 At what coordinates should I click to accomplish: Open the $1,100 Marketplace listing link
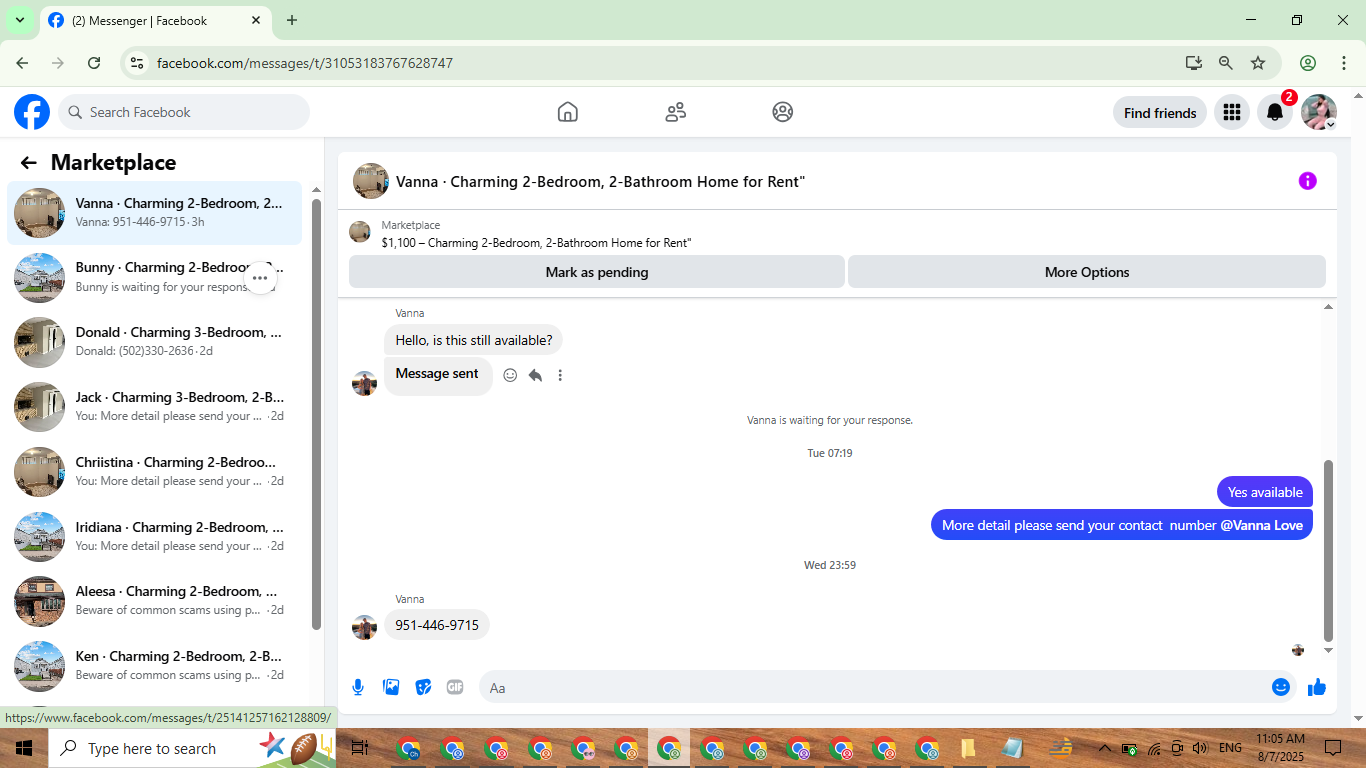(x=536, y=243)
